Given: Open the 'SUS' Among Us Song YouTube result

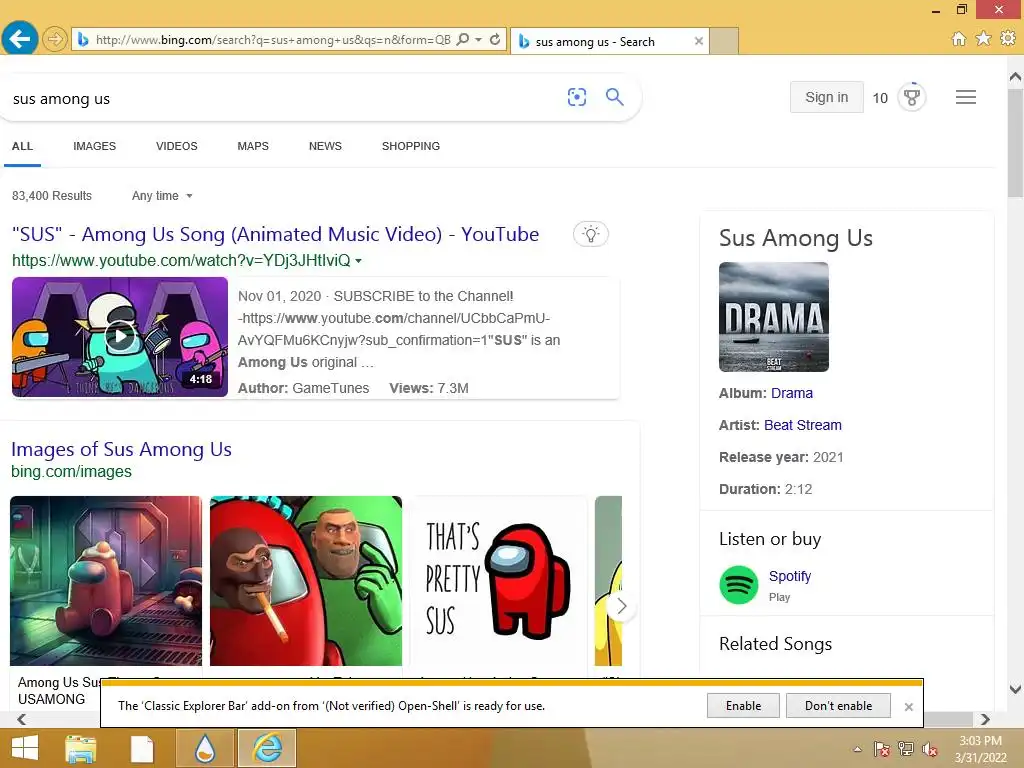Looking at the screenshot, I should (276, 234).
